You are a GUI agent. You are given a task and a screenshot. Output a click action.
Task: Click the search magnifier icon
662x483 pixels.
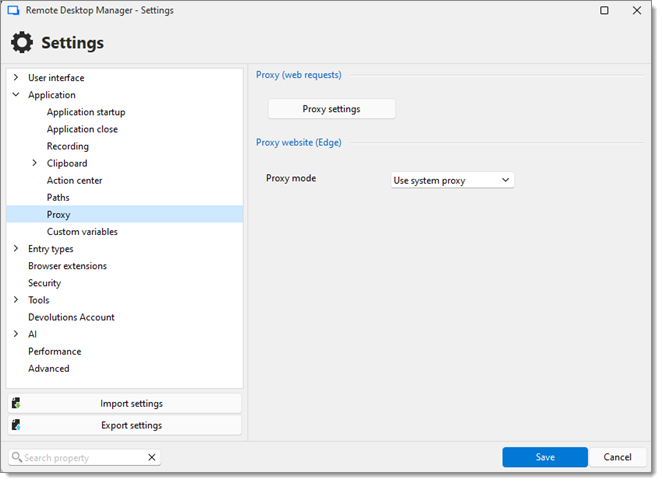[17, 457]
